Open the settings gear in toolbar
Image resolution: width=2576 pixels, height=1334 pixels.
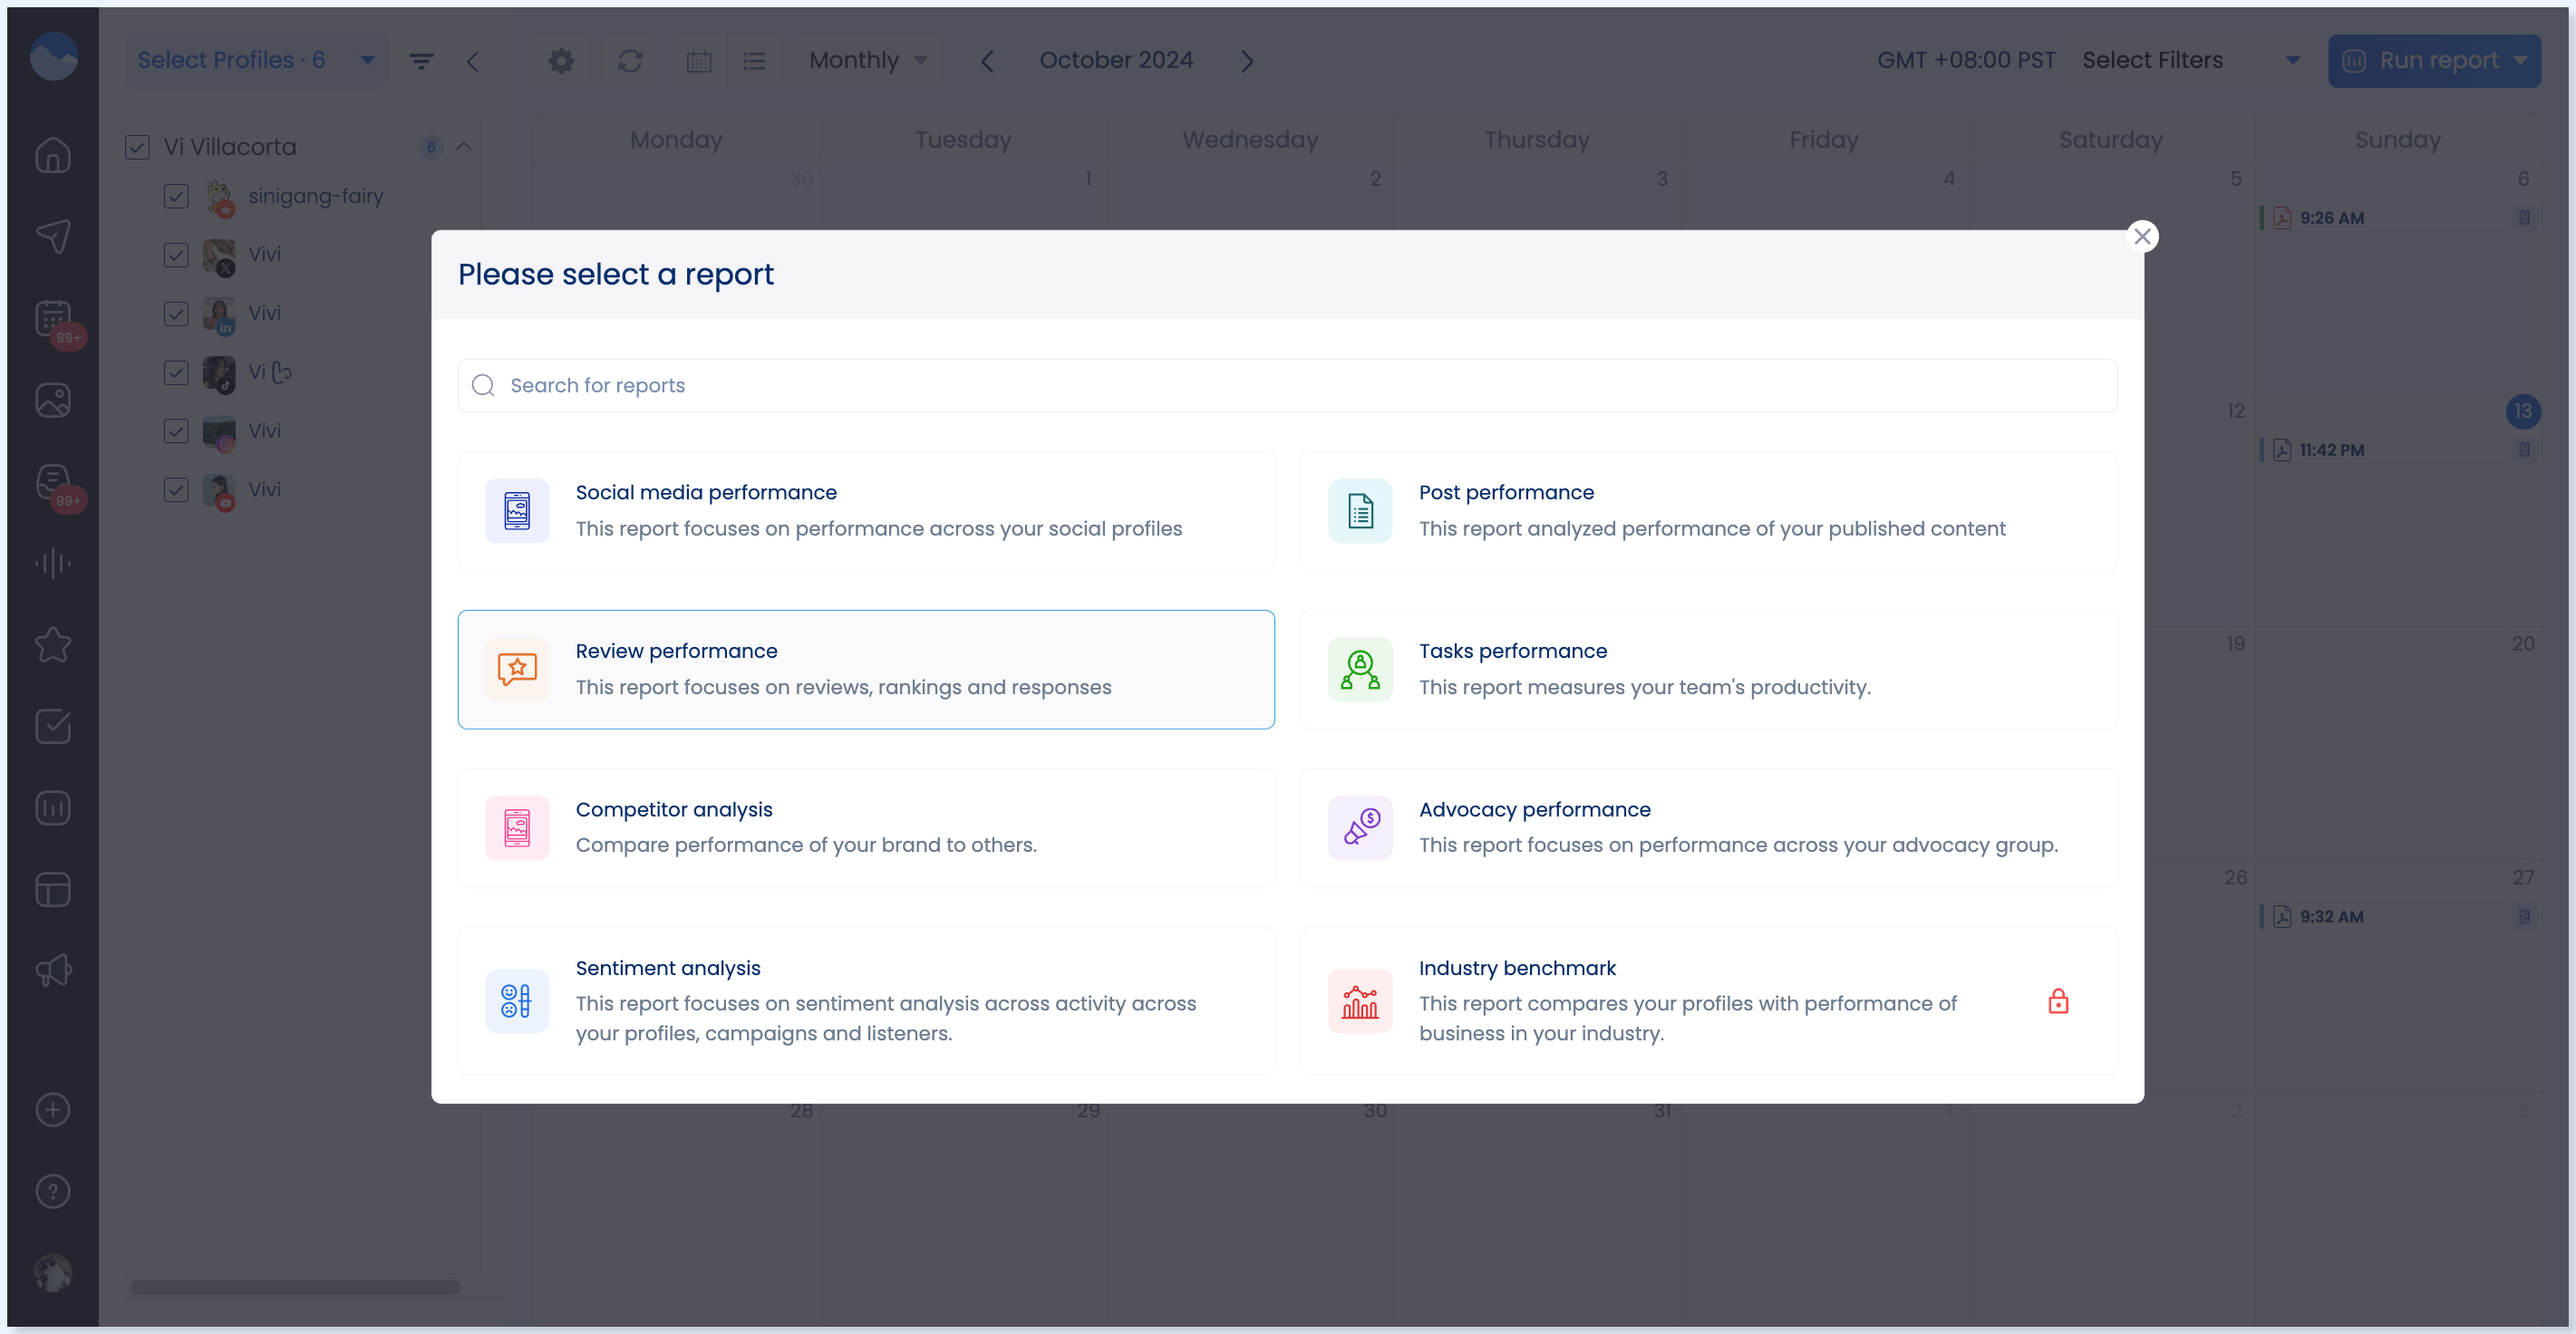click(x=561, y=61)
